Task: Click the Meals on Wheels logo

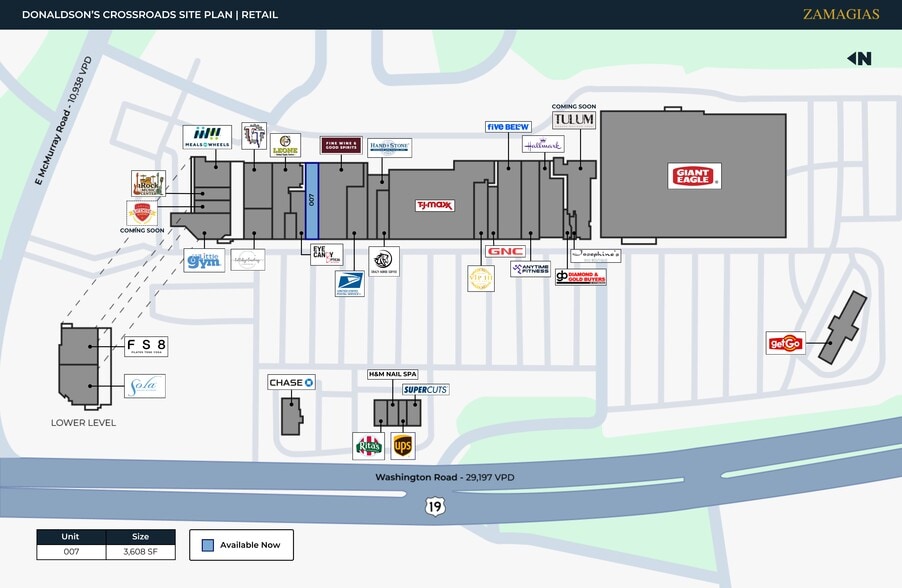Action: pos(207,137)
